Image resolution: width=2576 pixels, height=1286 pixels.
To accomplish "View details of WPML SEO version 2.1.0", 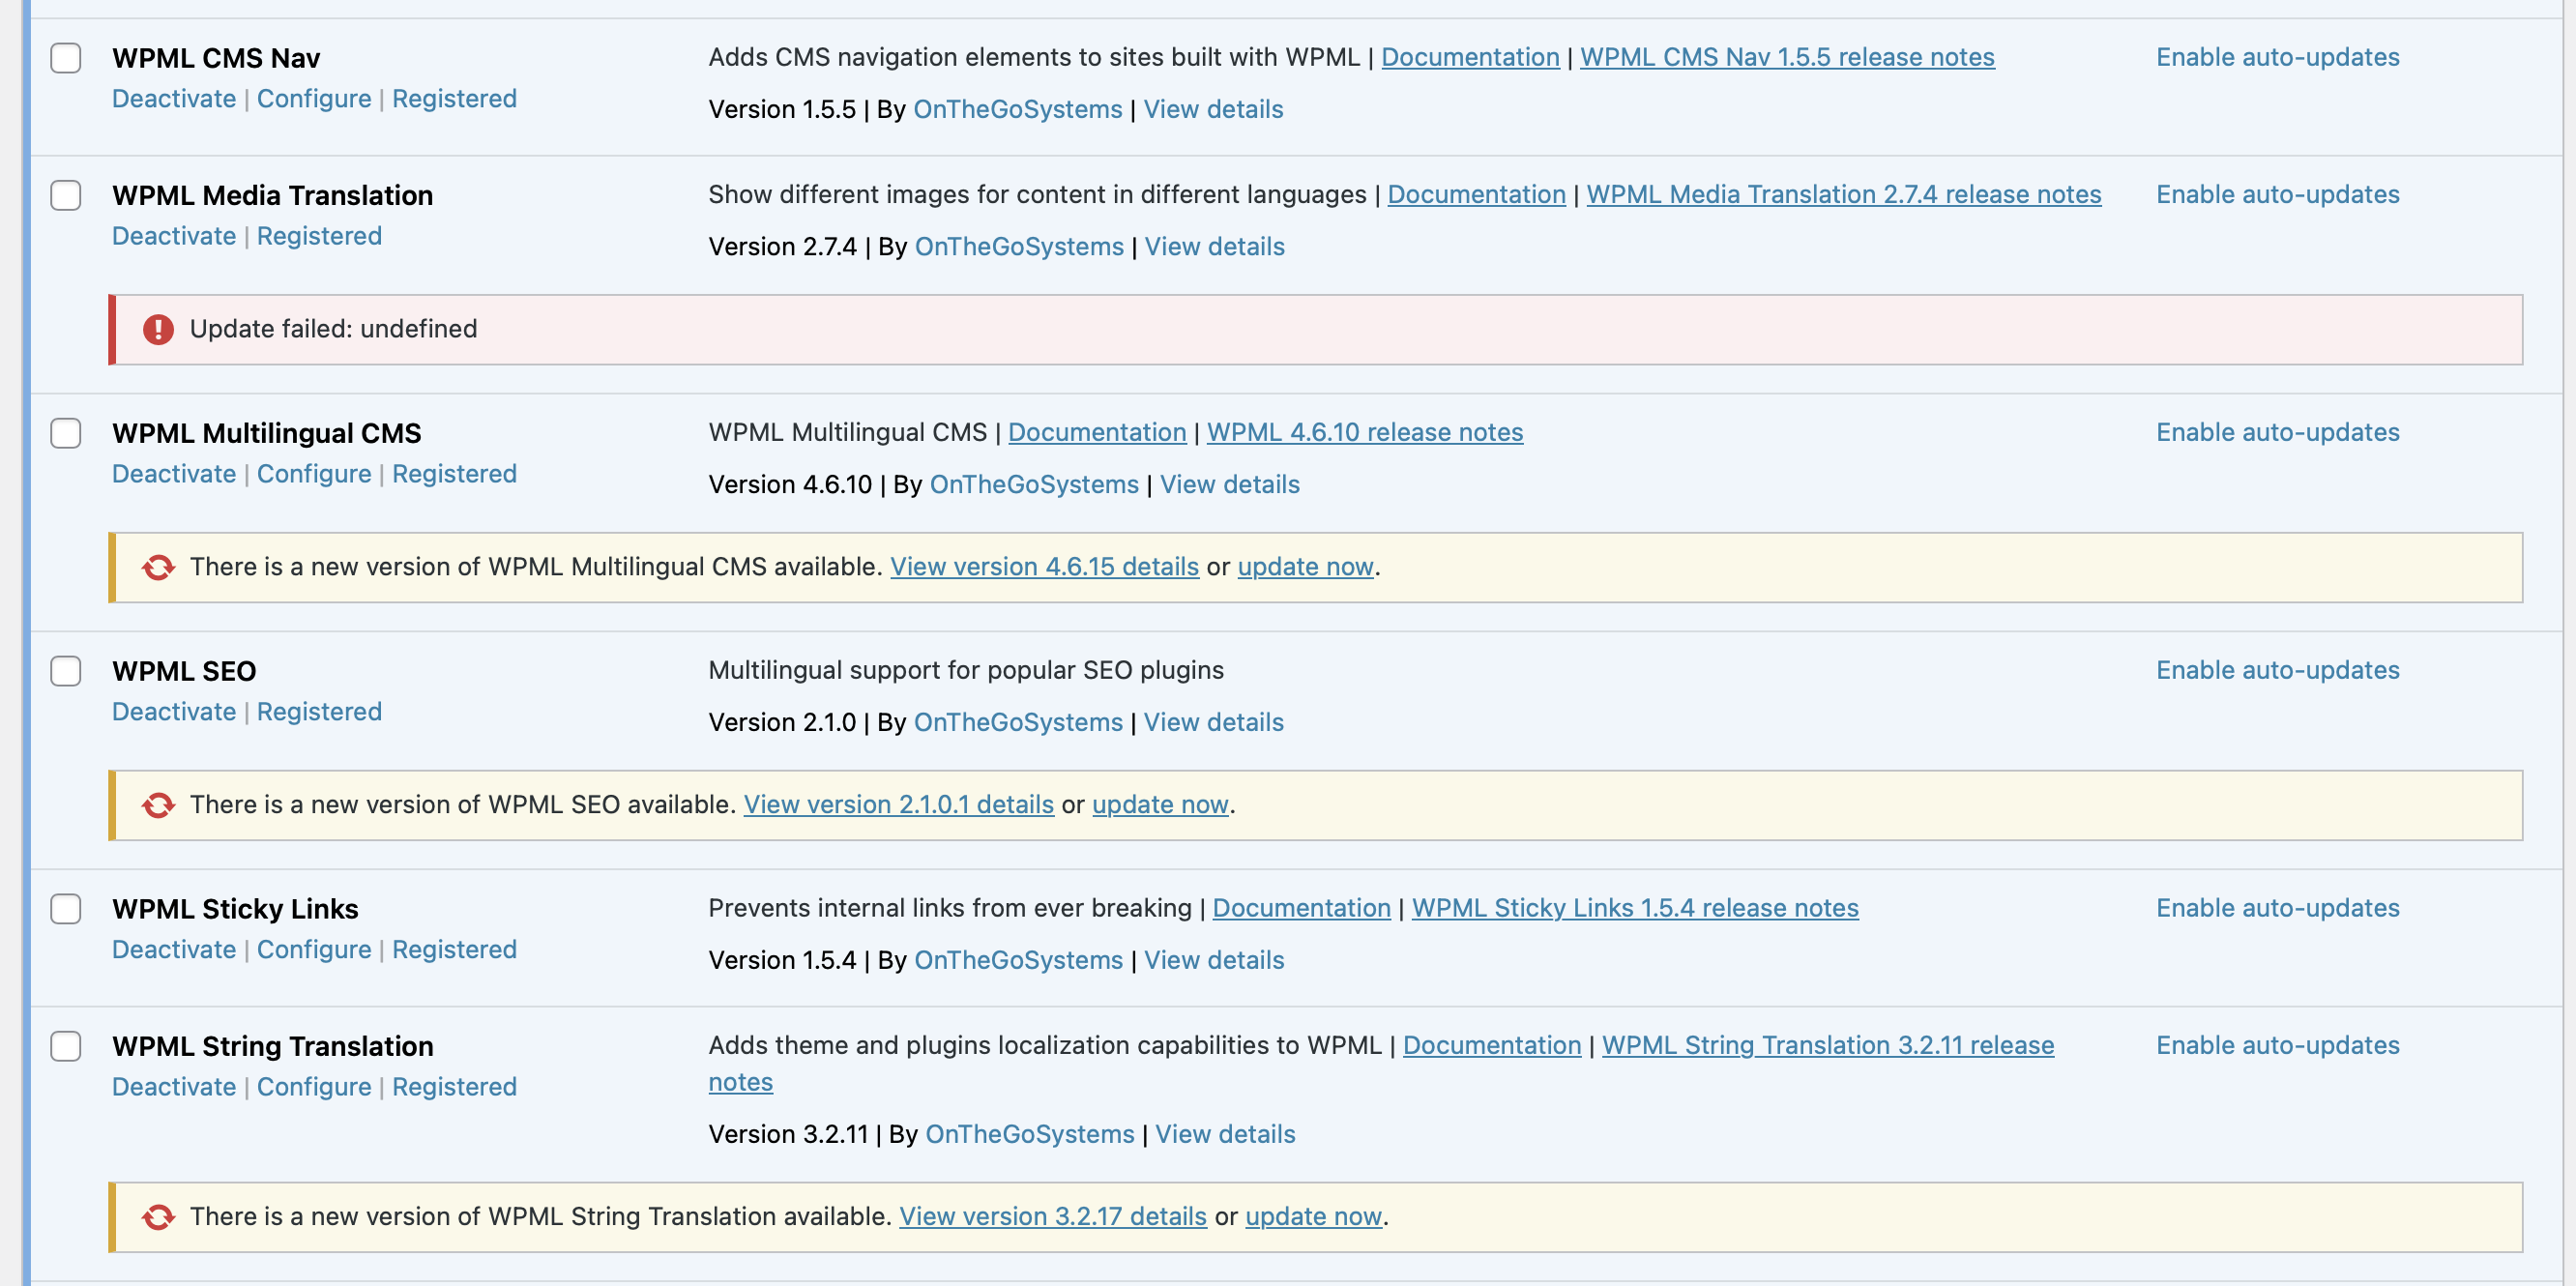I will pos(1213,722).
